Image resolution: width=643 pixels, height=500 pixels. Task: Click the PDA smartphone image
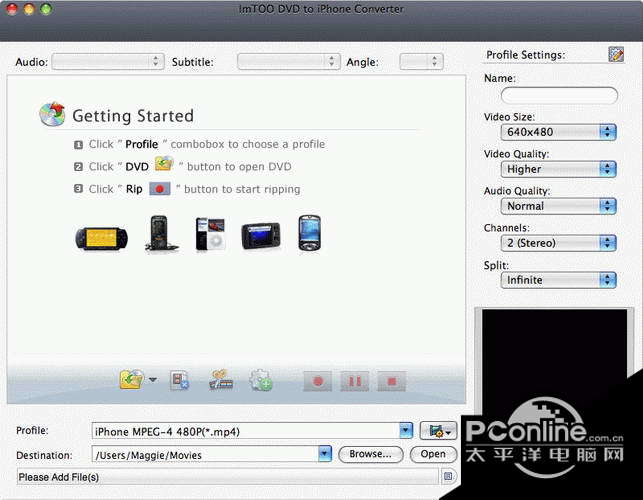click(x=310, y=233)
